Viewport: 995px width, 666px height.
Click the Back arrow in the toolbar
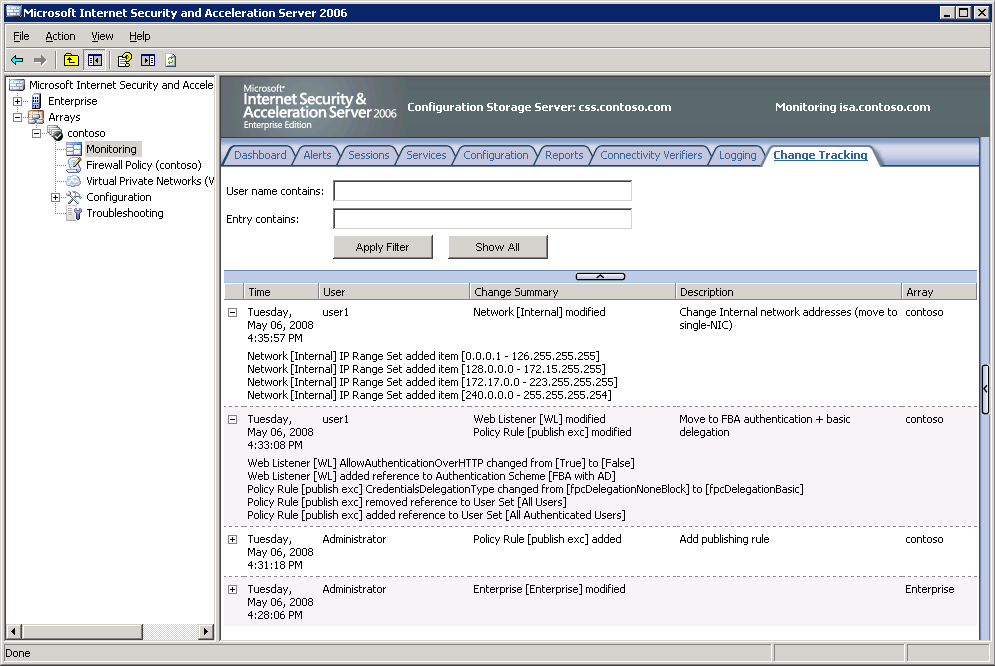coord(17,60)
